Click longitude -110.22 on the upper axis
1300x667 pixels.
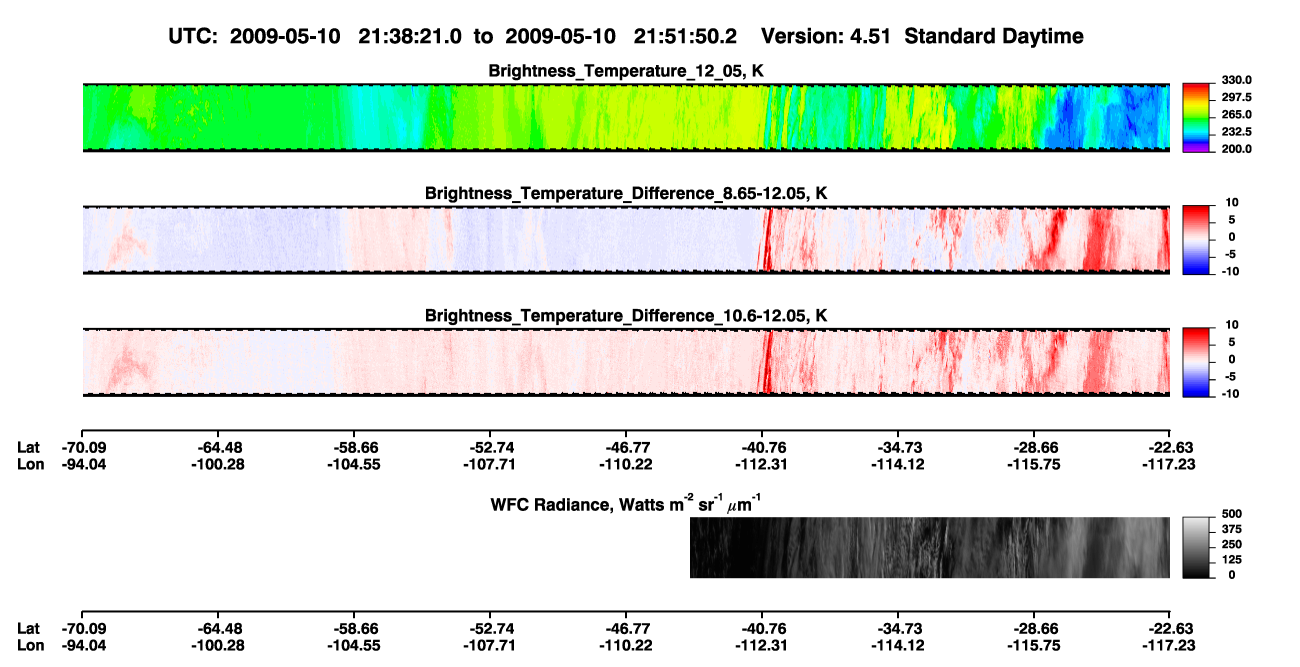625,464
